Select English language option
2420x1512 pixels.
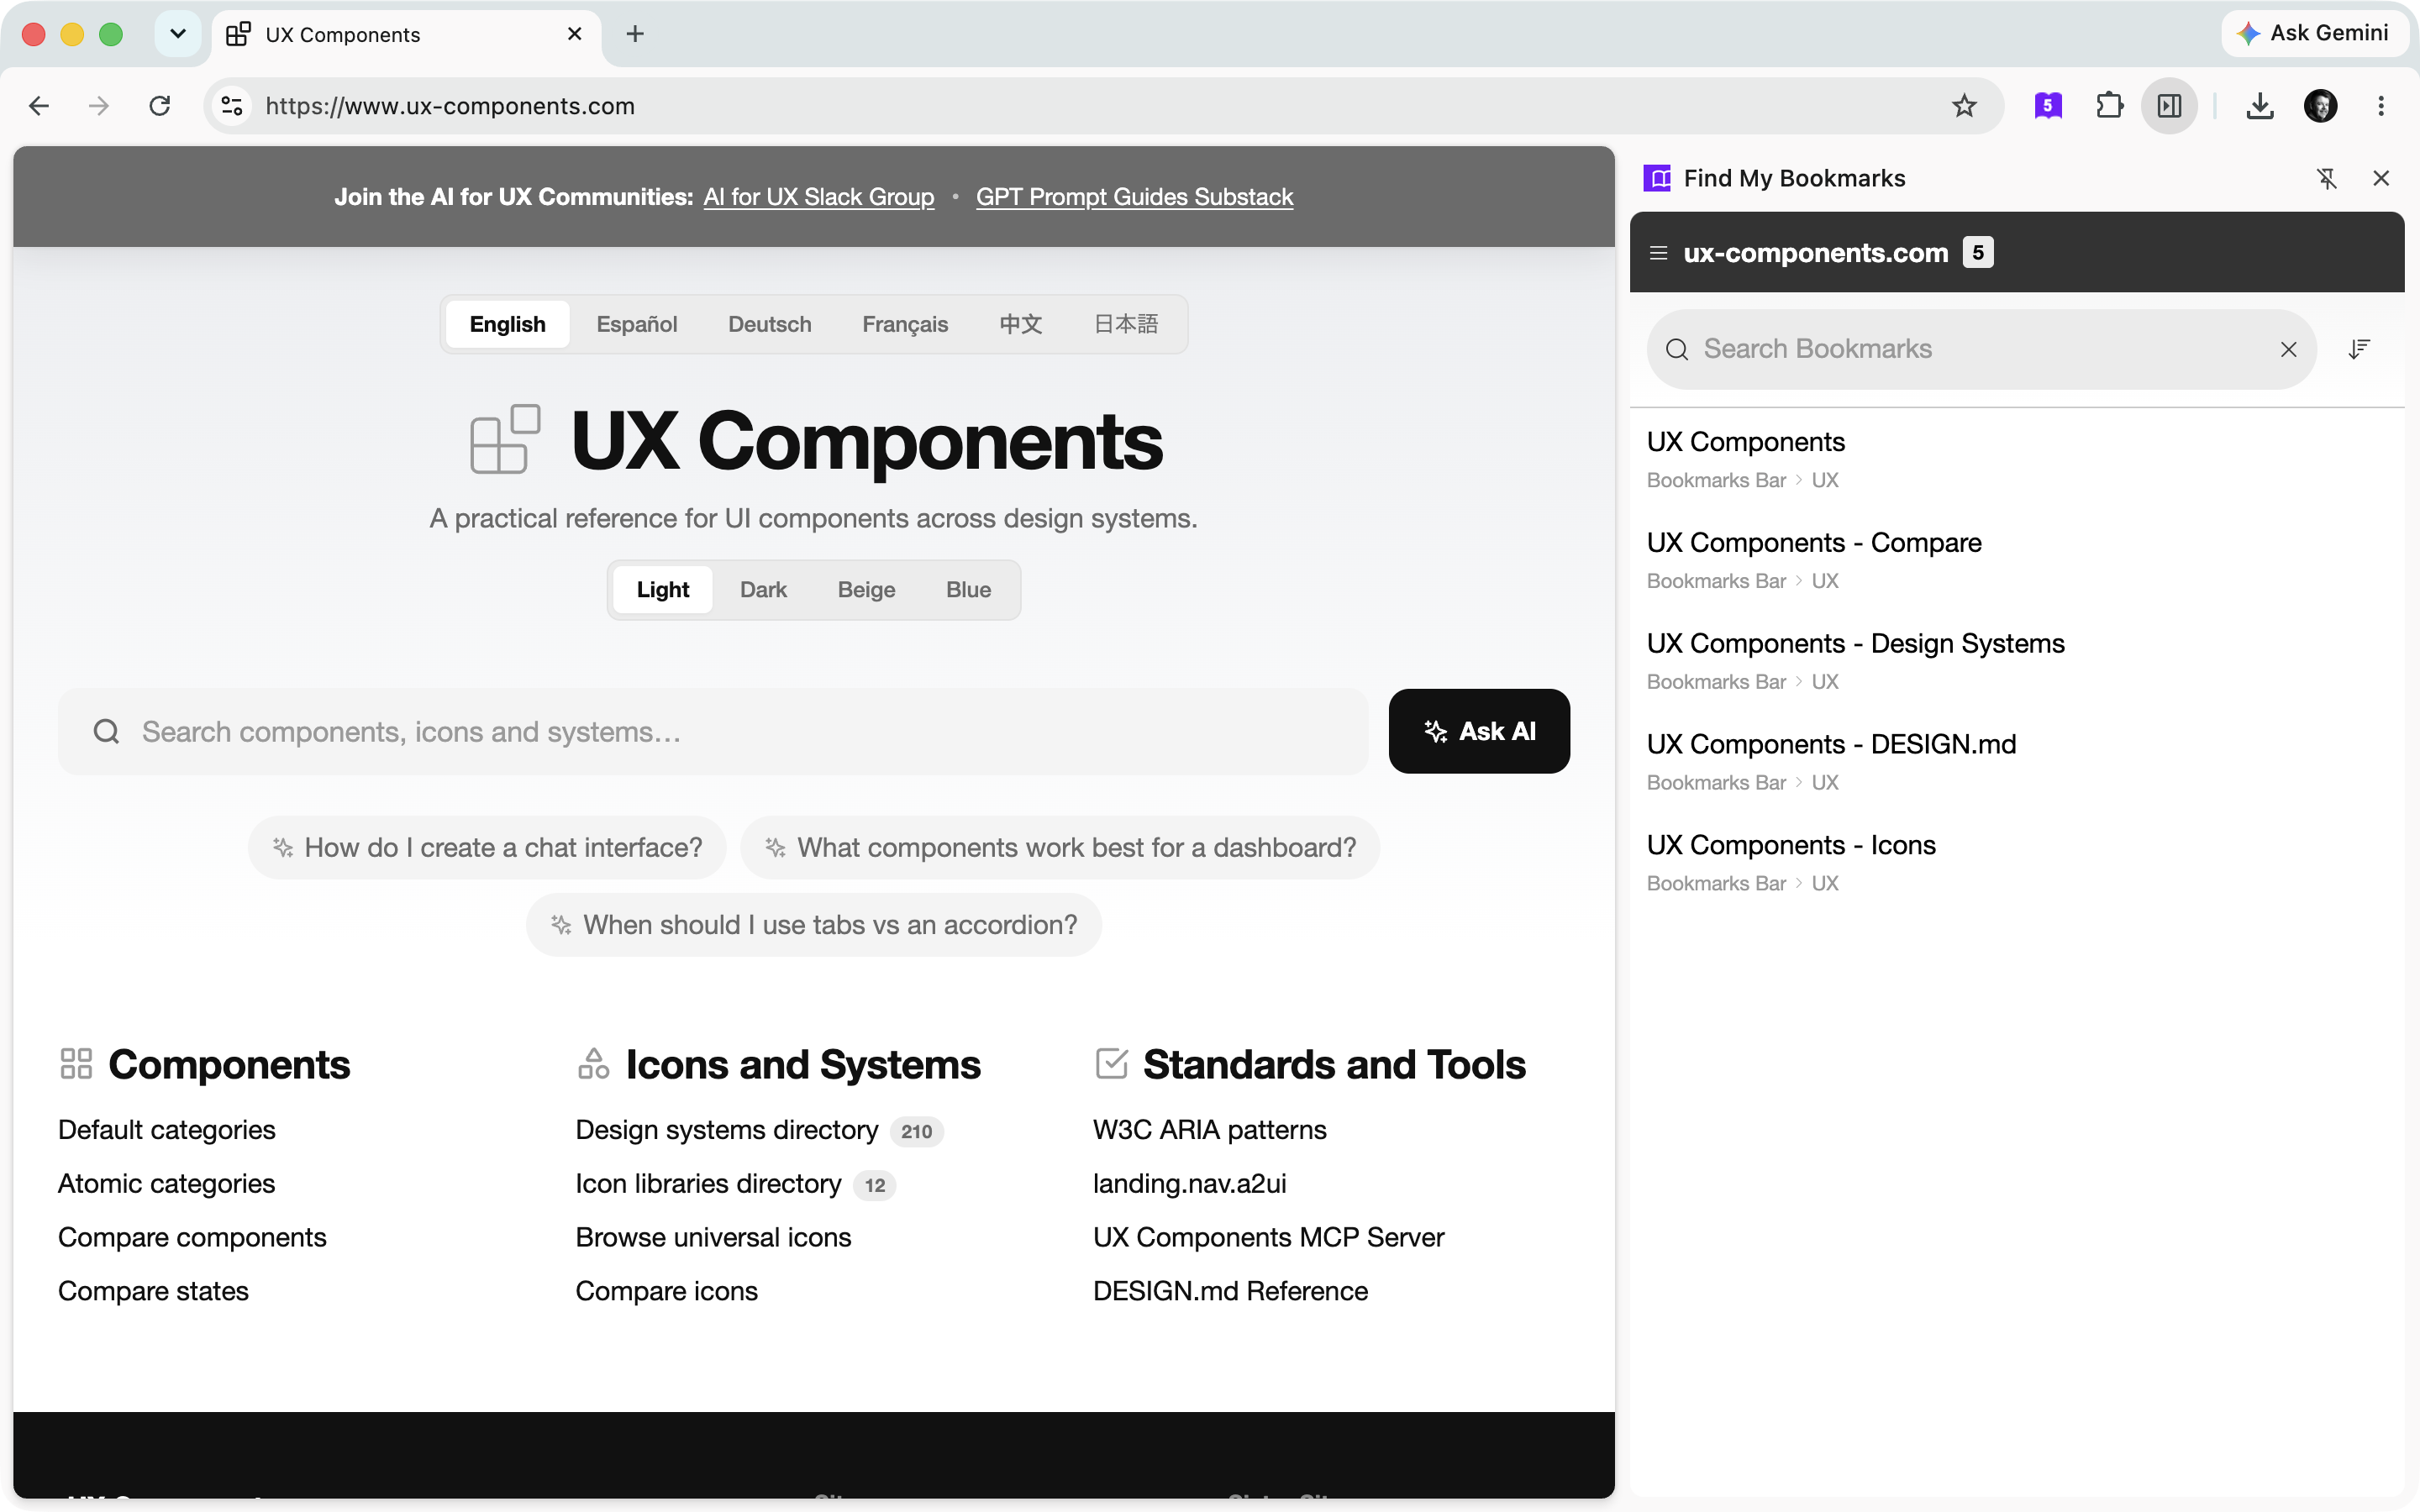pos(507,324)
